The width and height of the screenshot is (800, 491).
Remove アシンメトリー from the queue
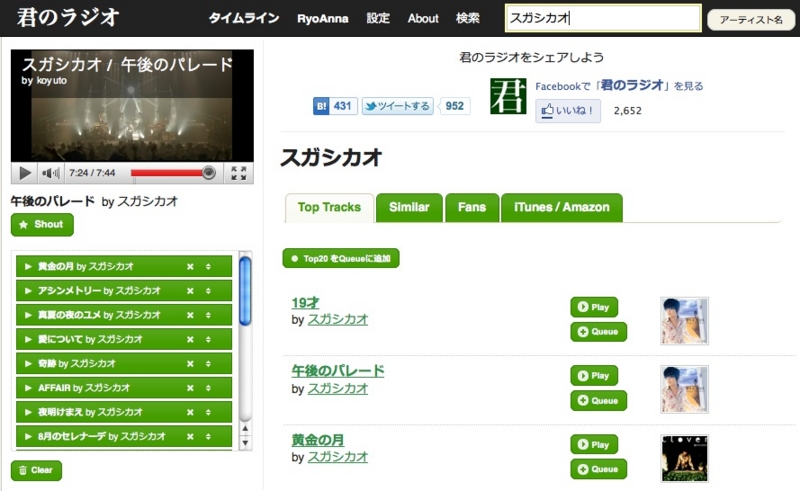(x=190, y=291)
